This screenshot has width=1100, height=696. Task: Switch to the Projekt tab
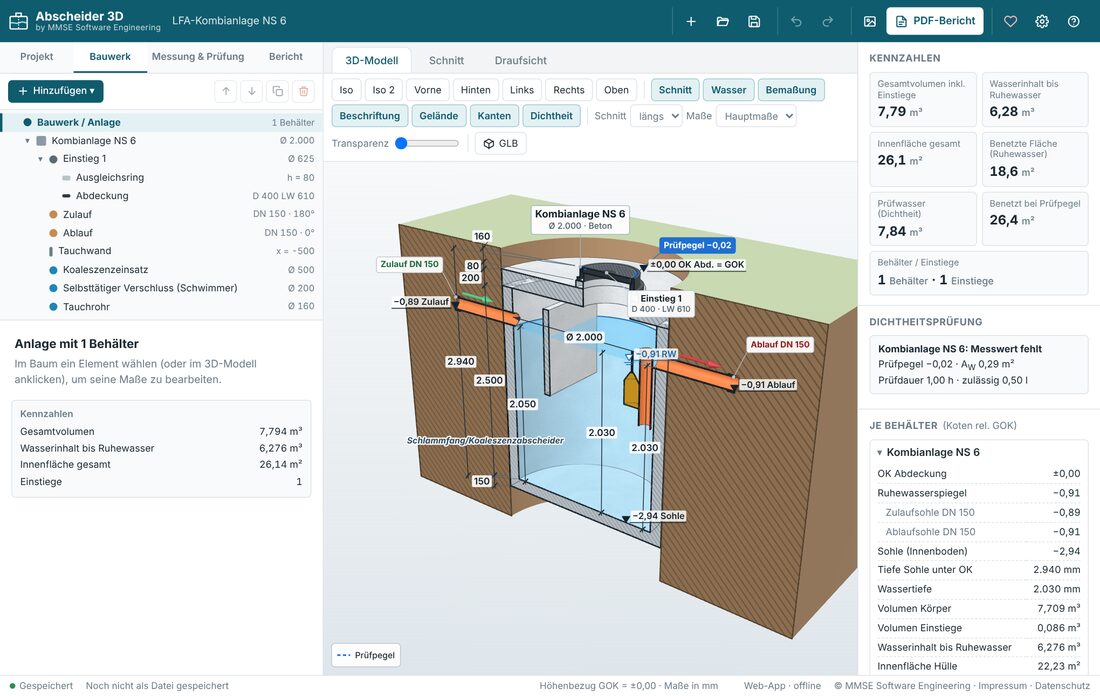click(x=36, y=57)
